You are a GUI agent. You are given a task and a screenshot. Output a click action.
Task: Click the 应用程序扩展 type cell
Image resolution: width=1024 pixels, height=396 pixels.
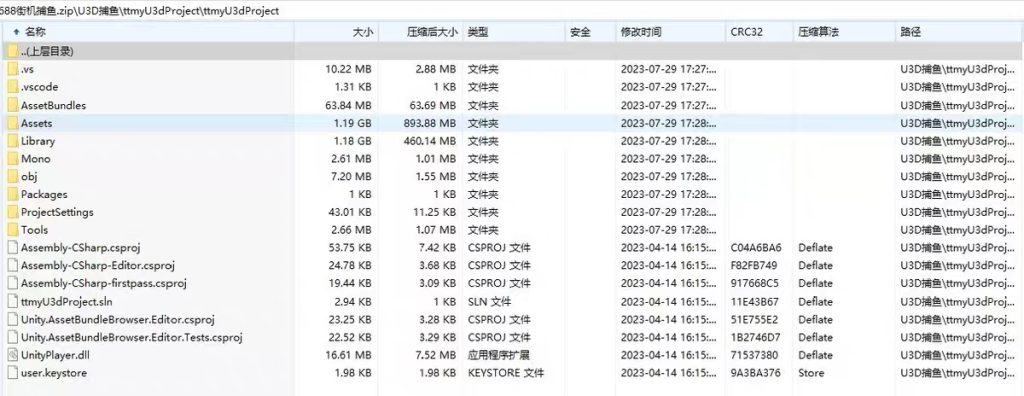pos(498,355)
